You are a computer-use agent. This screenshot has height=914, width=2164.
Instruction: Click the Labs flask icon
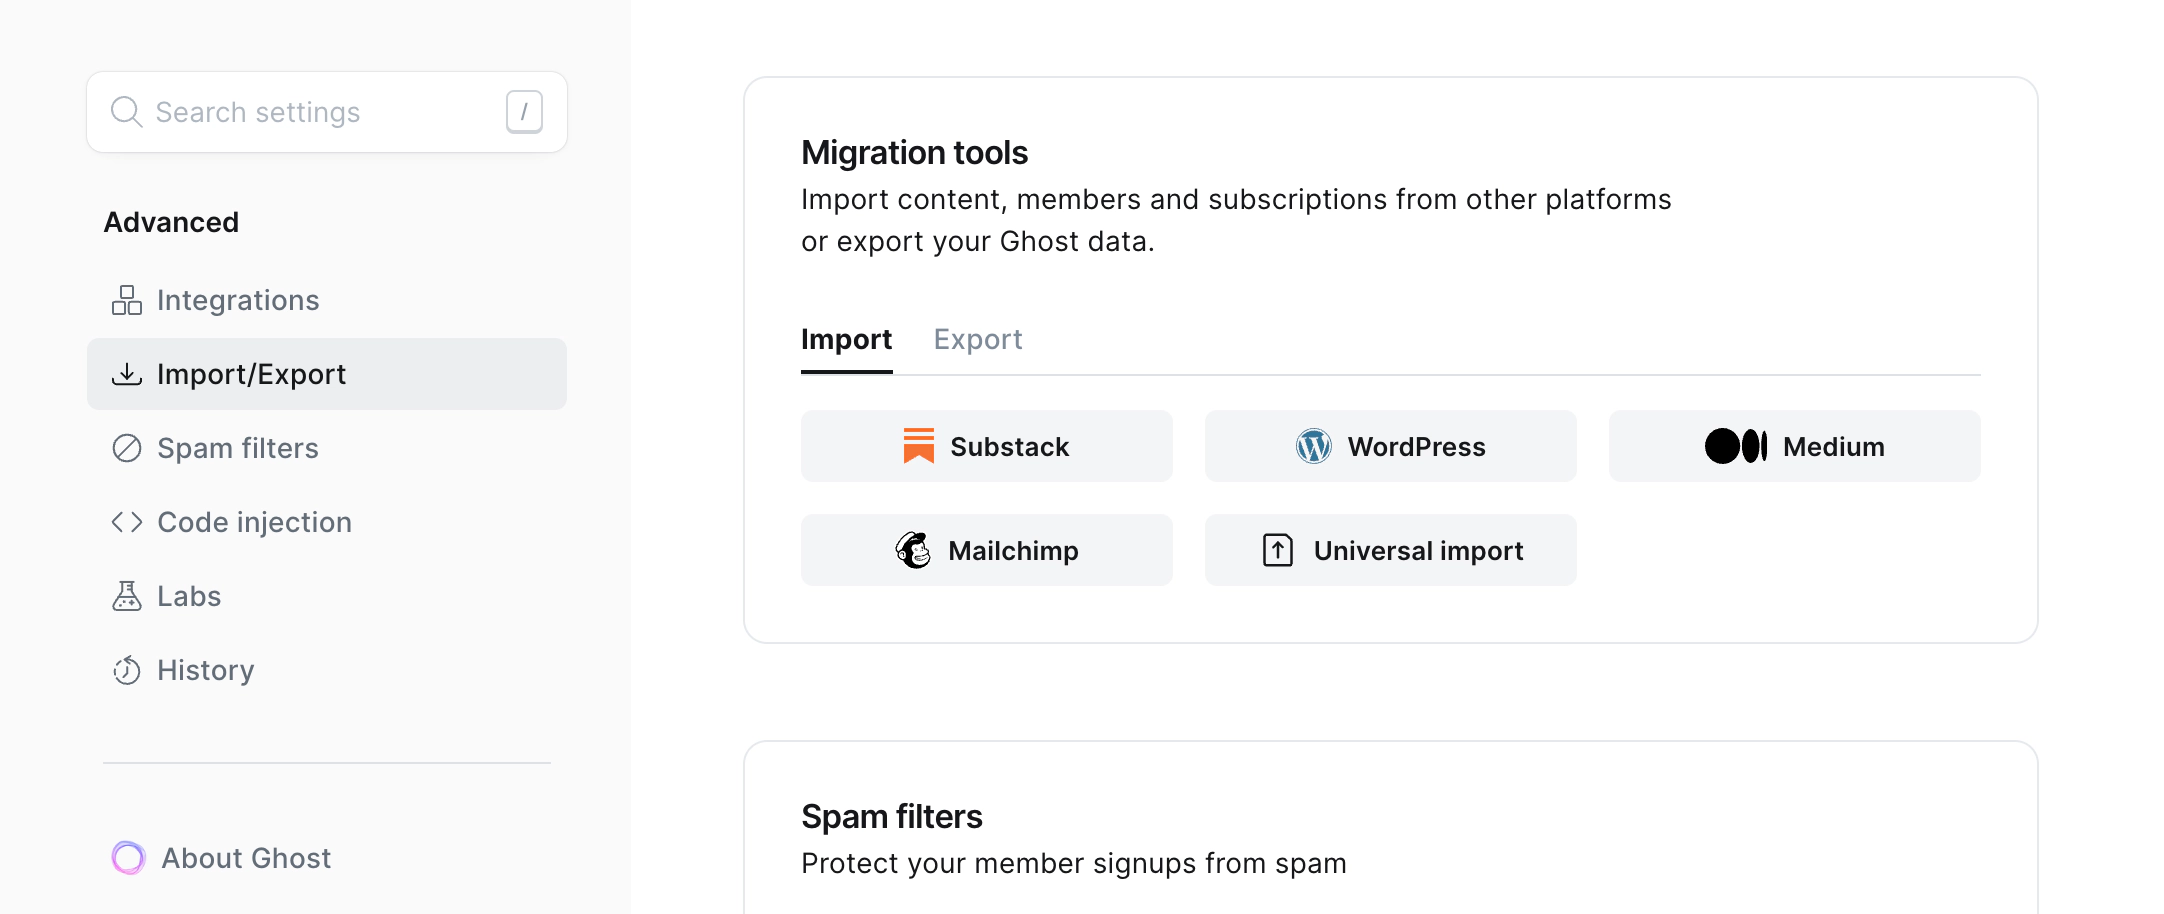point(127,596)
